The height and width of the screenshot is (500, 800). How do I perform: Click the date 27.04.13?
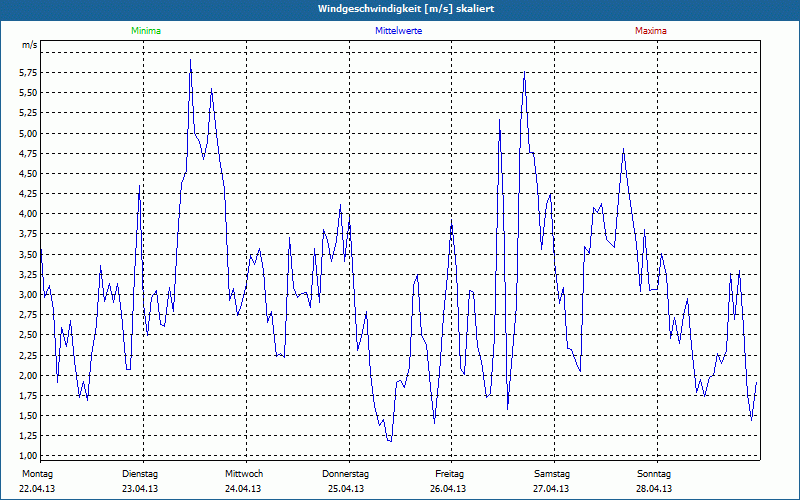click(x=551, y=489)
